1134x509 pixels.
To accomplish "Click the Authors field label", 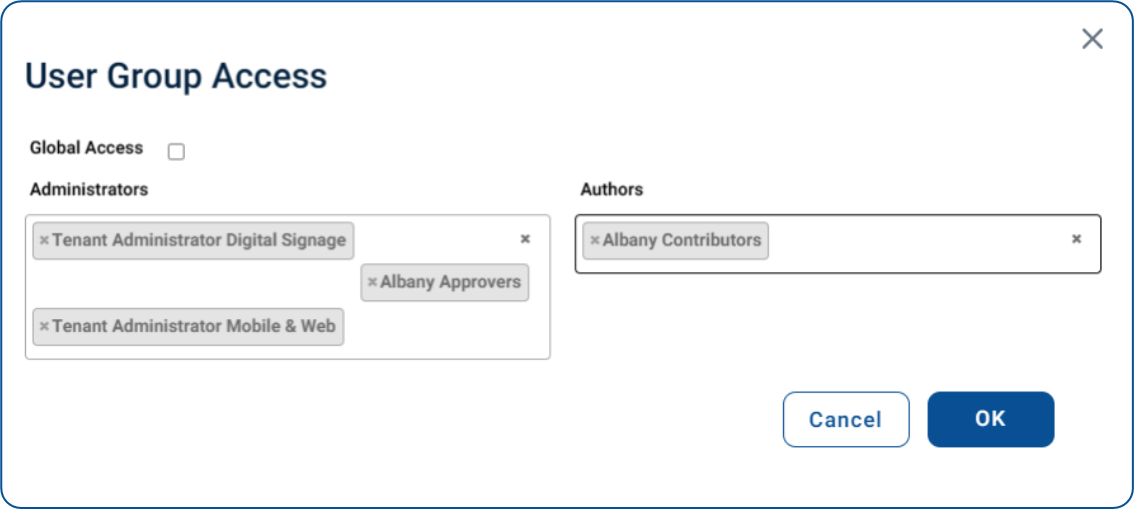I will tap(612, 189).
